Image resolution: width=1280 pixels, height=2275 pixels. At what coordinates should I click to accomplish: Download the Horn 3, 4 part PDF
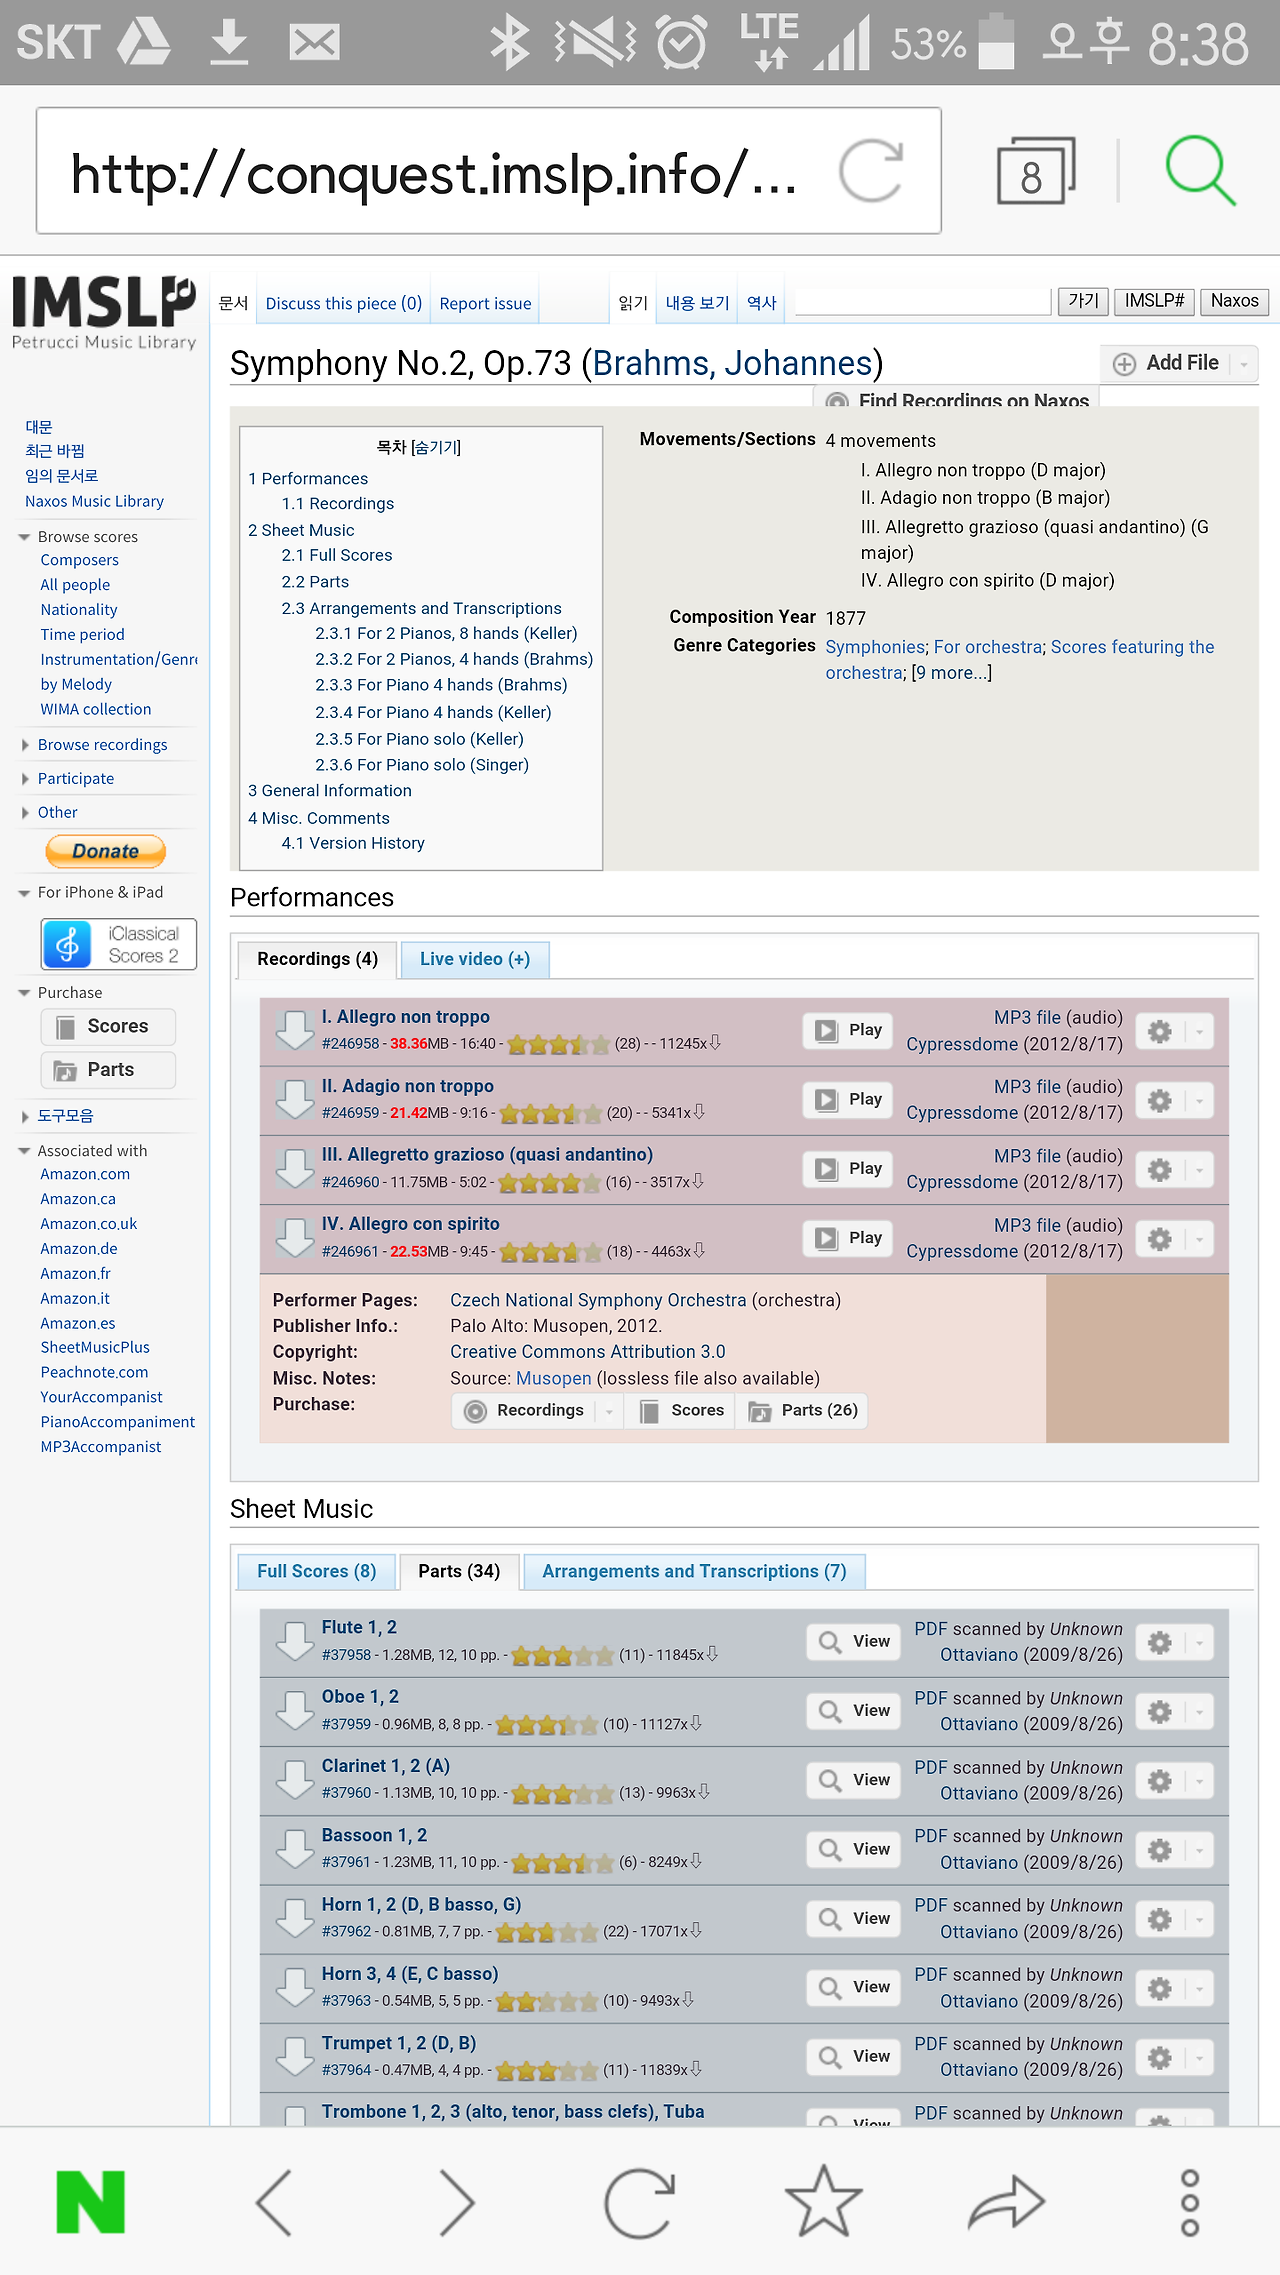coord(295,1987)
